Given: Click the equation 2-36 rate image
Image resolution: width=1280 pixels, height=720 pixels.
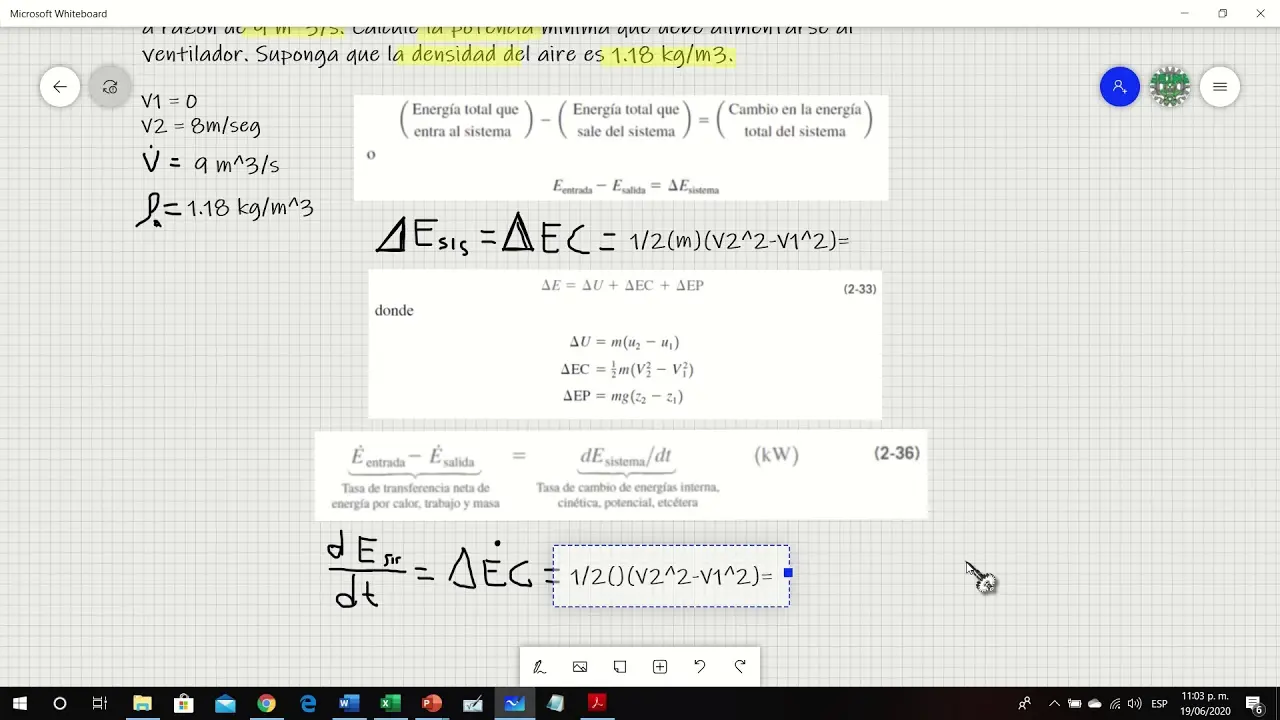Looking at the screenshot, I should click(x=621, y=475).
